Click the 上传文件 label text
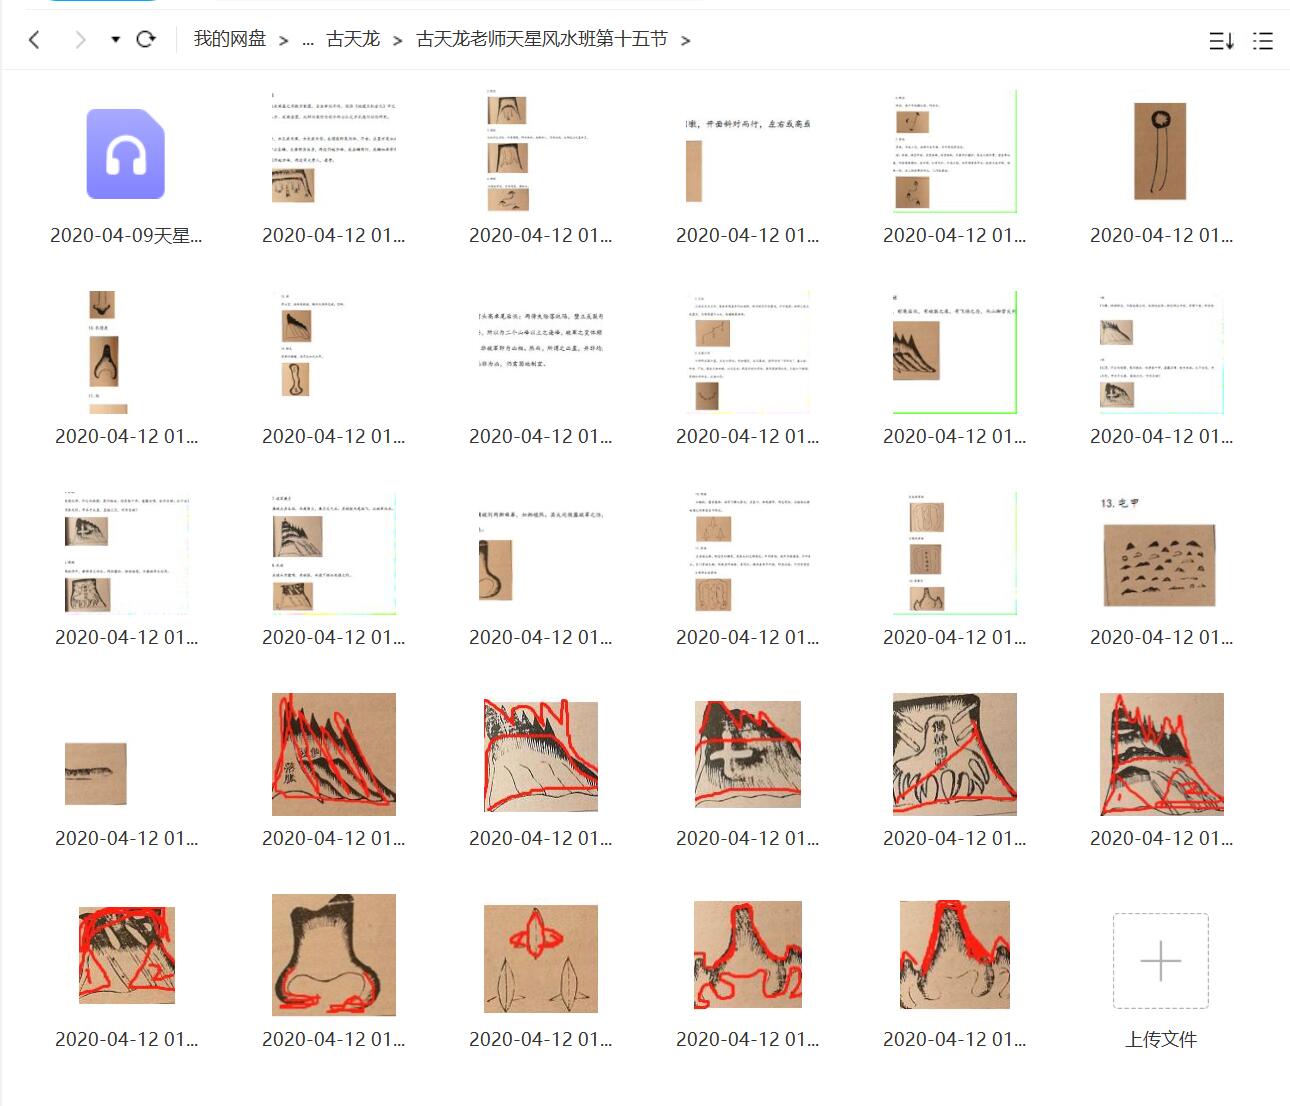This screenshot has width=1290, height=1106. coord(1160,1040)
